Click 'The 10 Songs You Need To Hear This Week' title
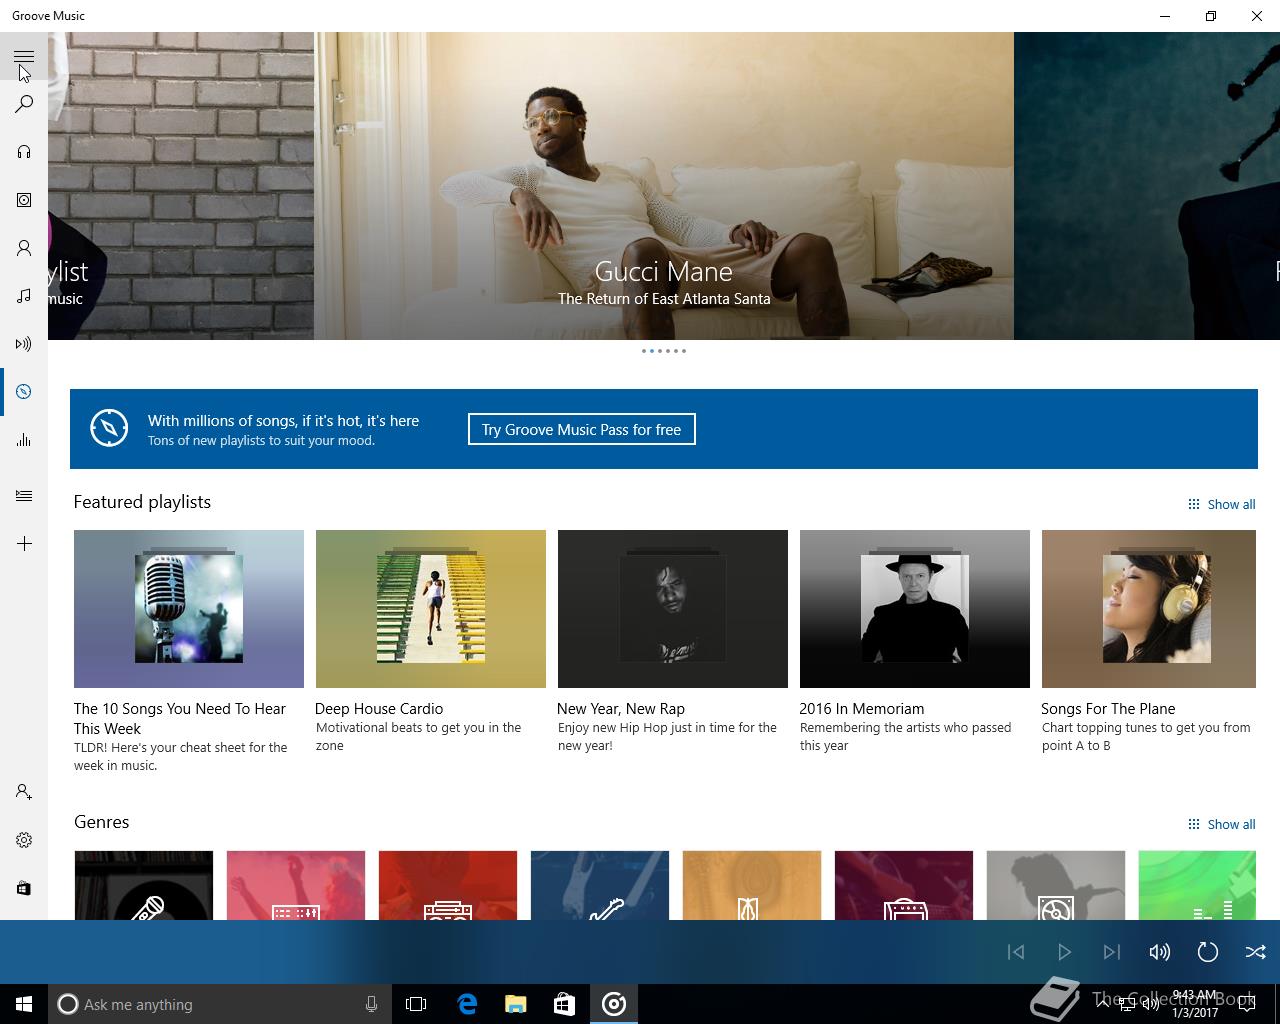This screenshot has height=1024, width=1280. [x=180, y=718]
